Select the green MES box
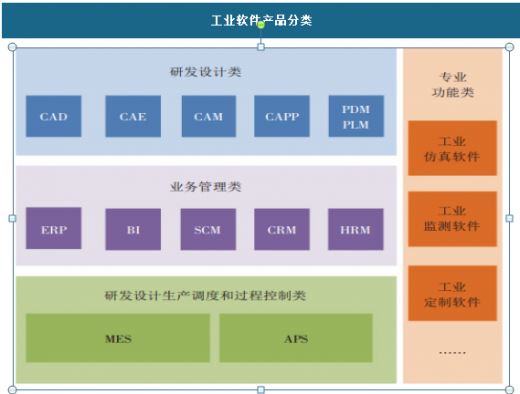The height and width of the screenshot is (394, 520). [118, 338]
